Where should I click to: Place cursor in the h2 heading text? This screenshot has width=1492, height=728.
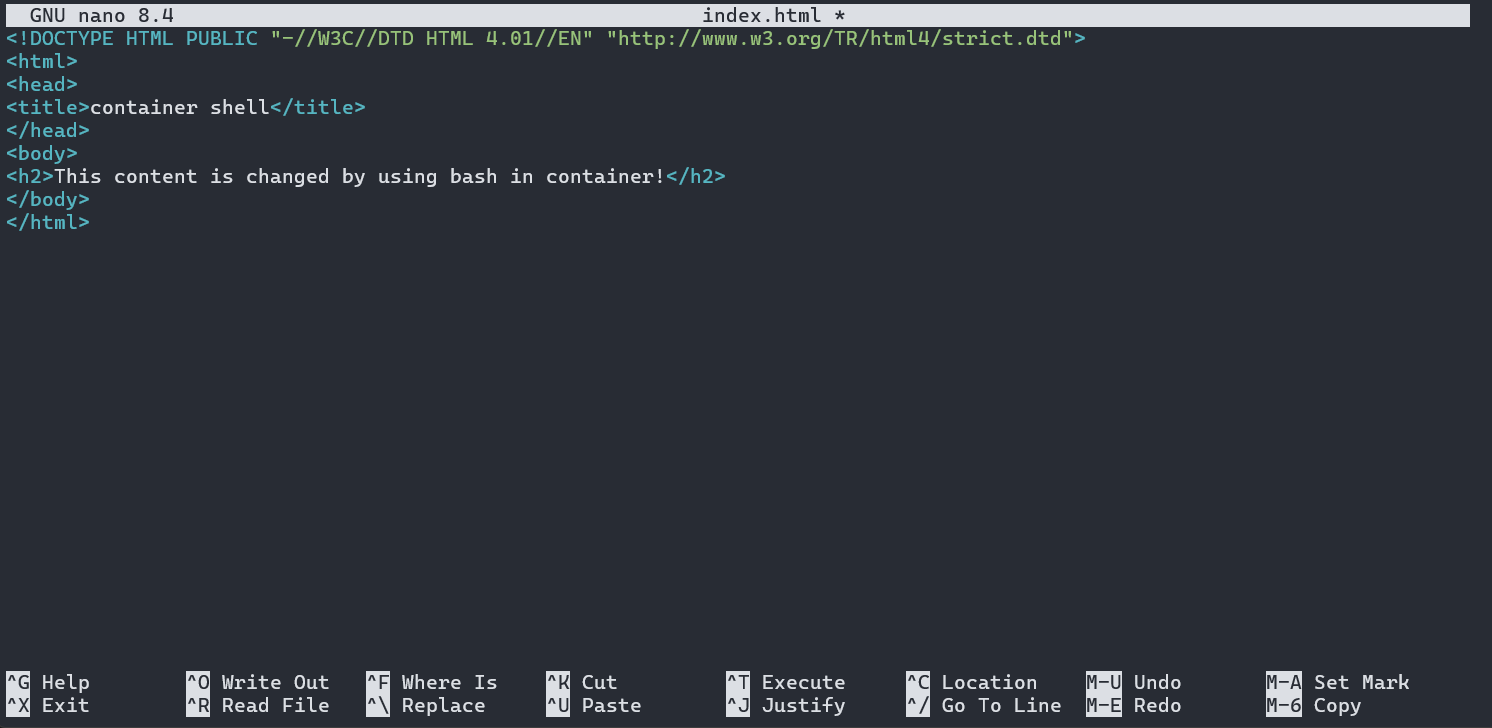(x=360, y=176)
